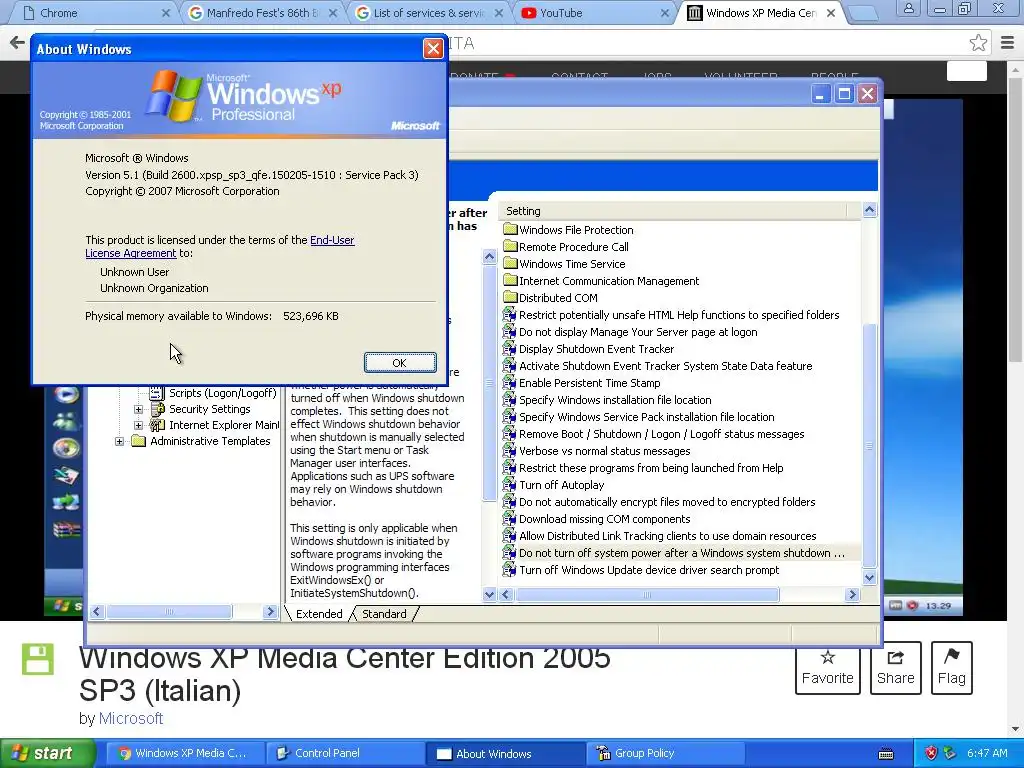The height and width of the screenshot is (768, 1024).
Task: Close the About Windows dialog
Action: tap(433, 48)
